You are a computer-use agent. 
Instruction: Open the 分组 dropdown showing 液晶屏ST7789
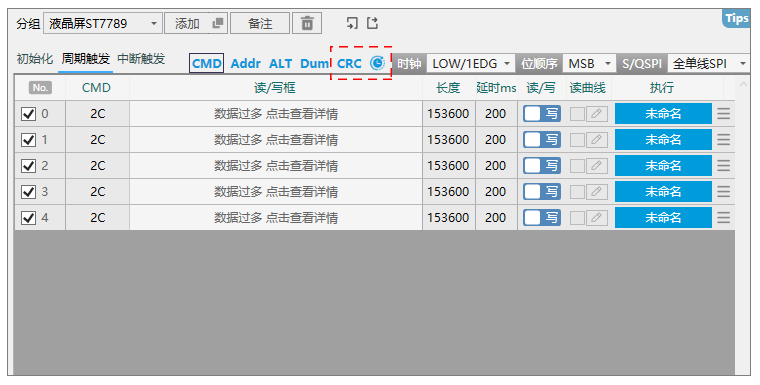[102, 23]
